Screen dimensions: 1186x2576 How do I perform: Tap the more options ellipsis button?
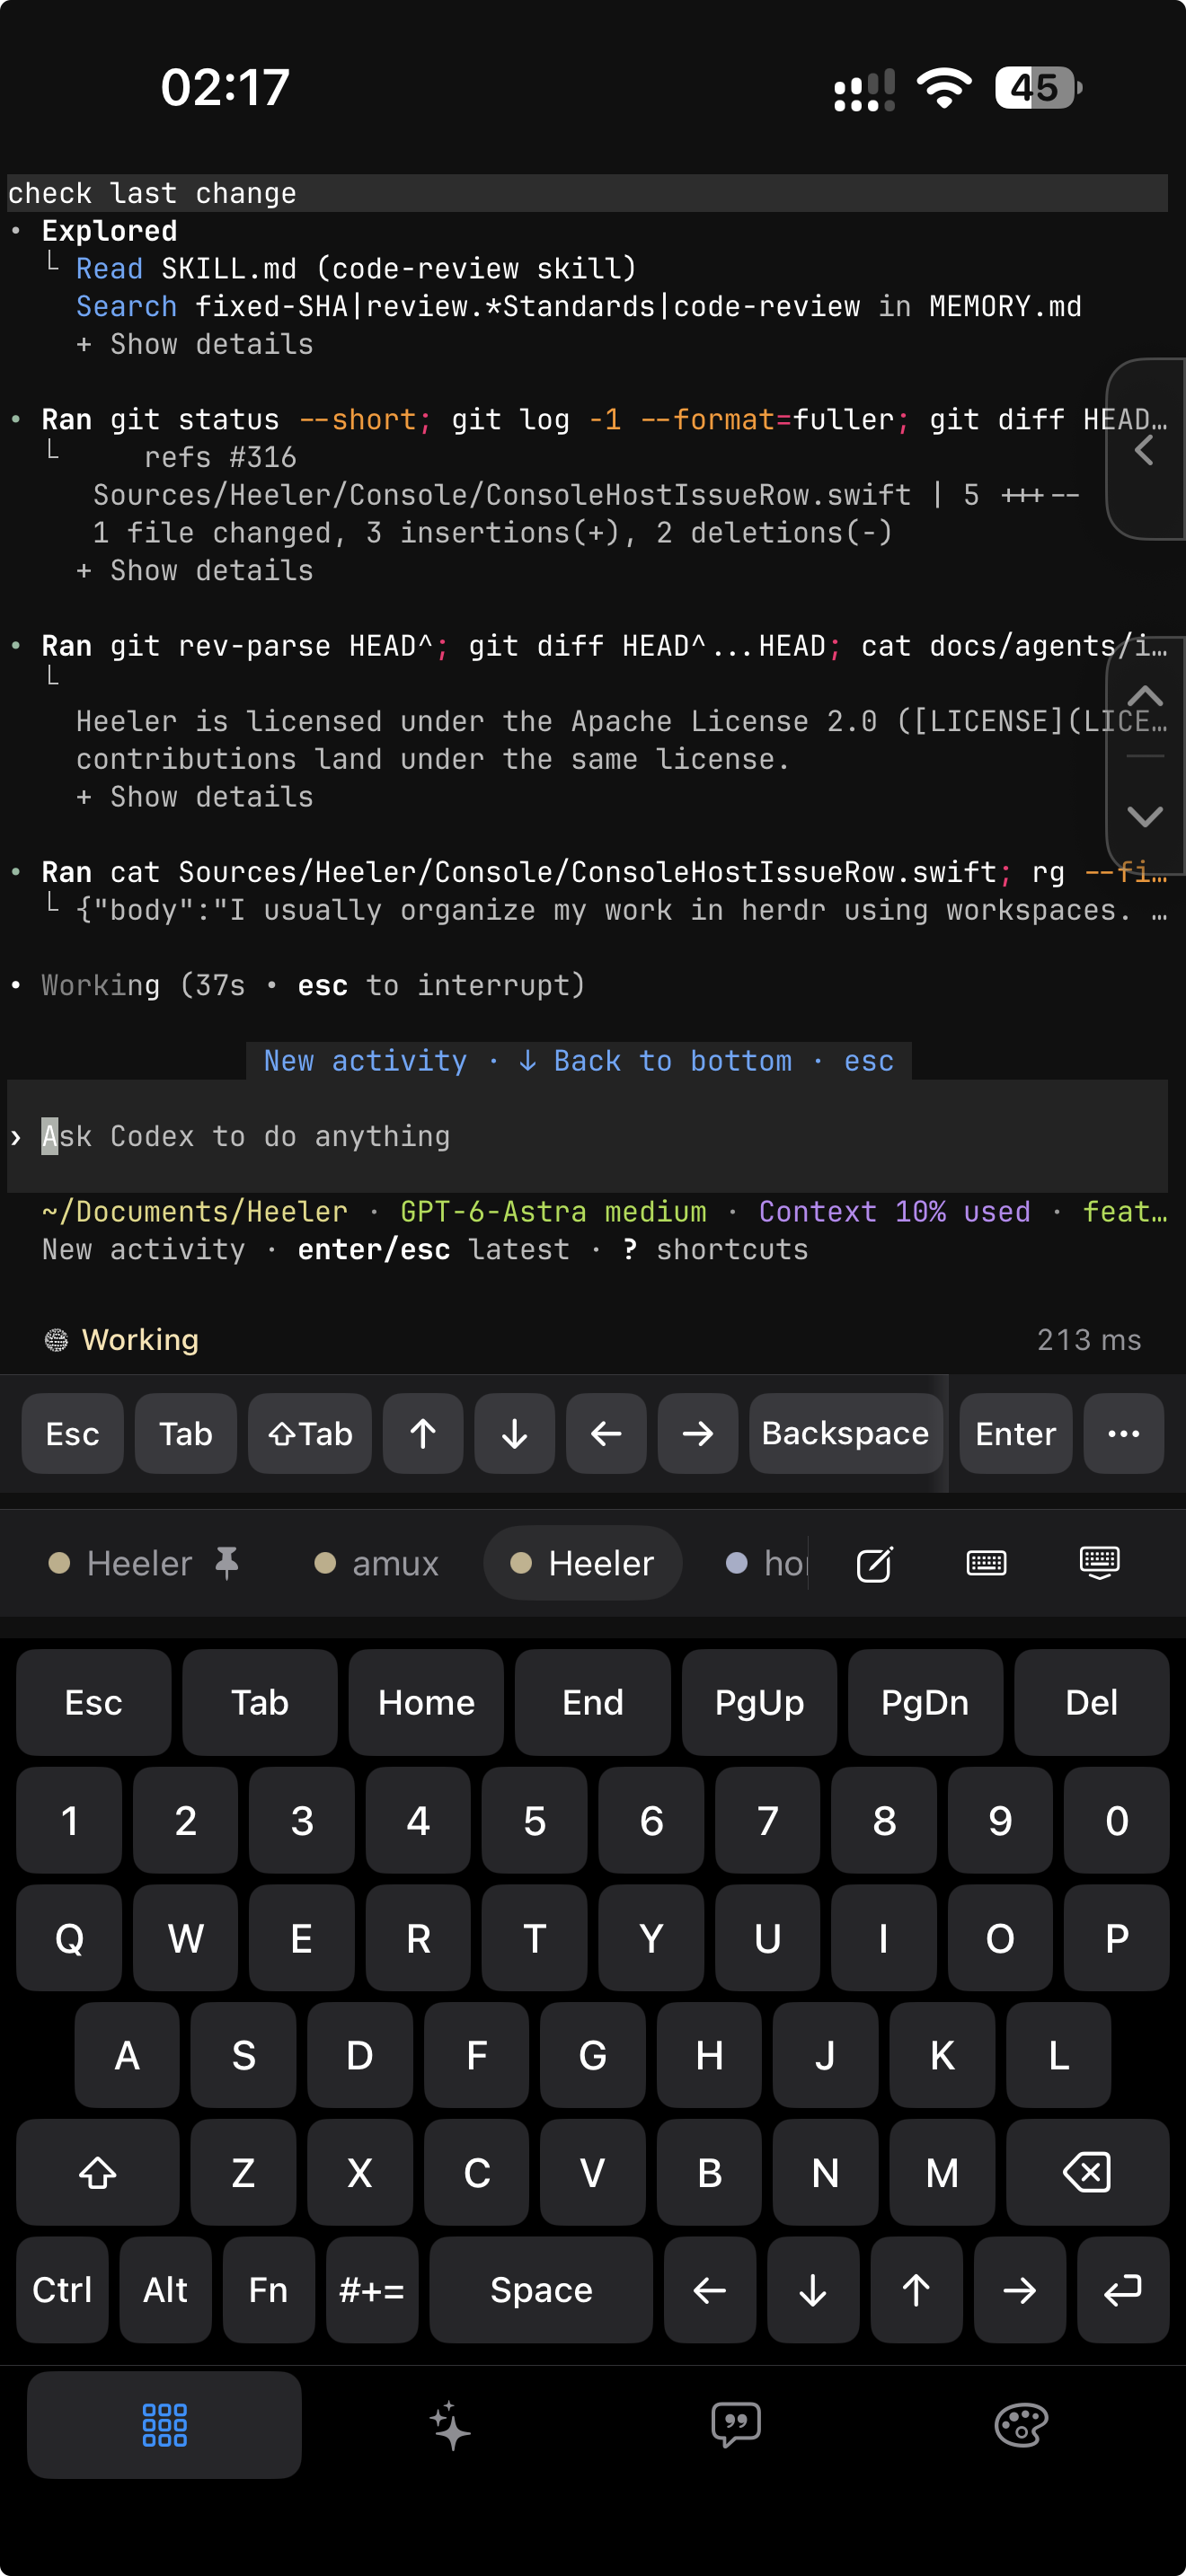(x=1124, y=1433)
